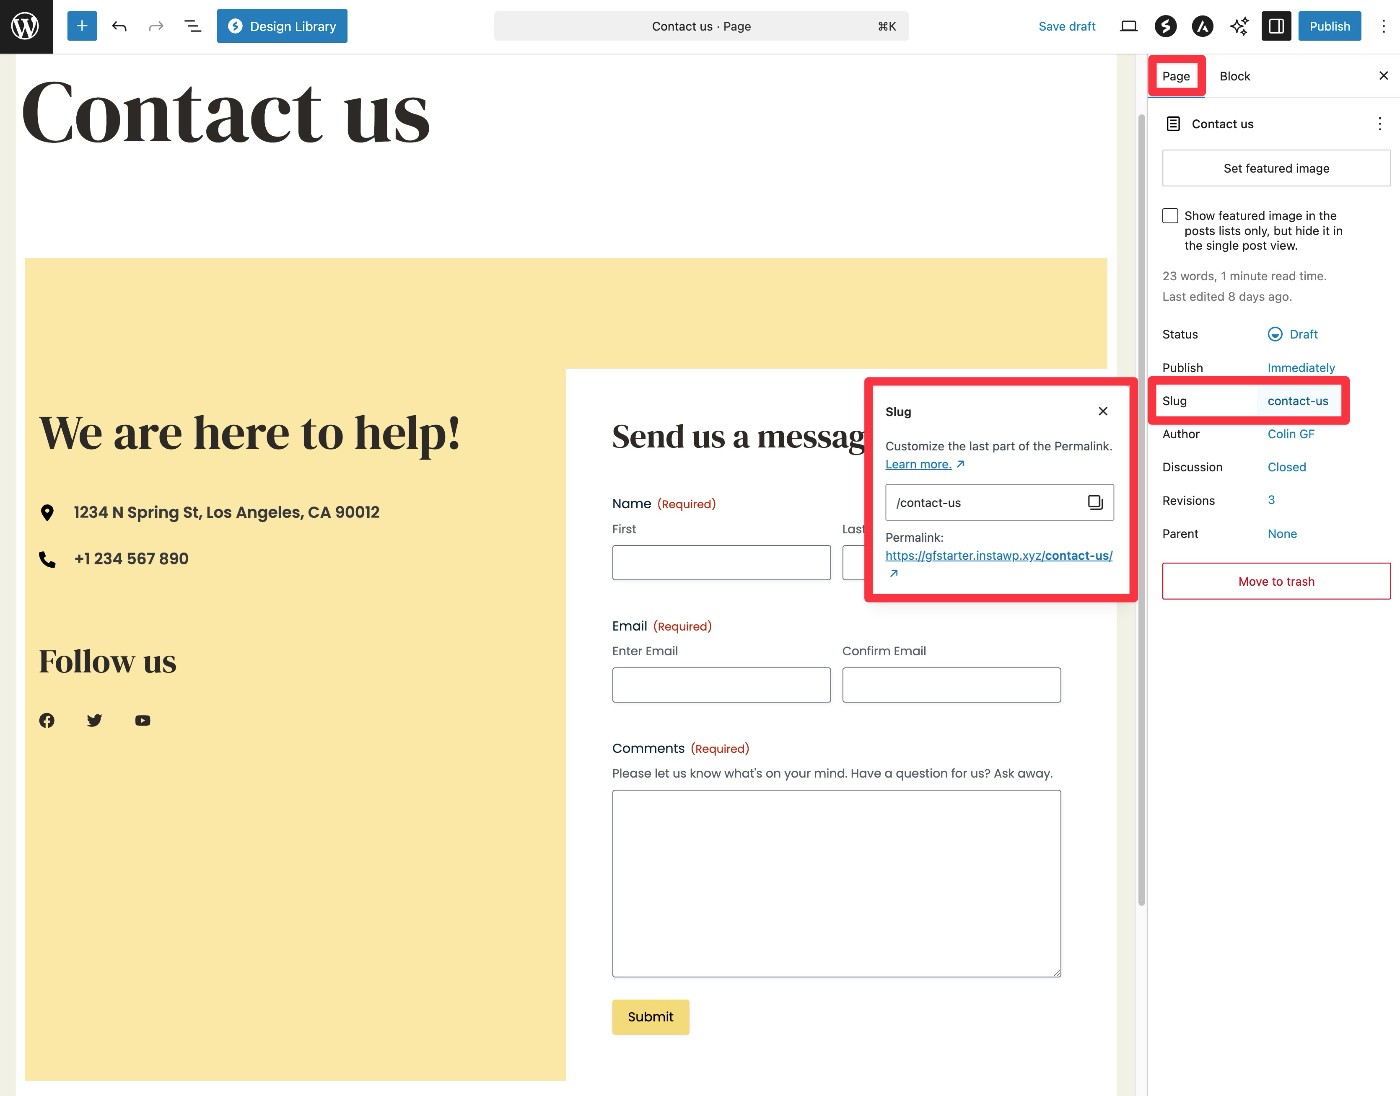Toggle the settings sidebar panel icon

click(x=1276, y=26)
